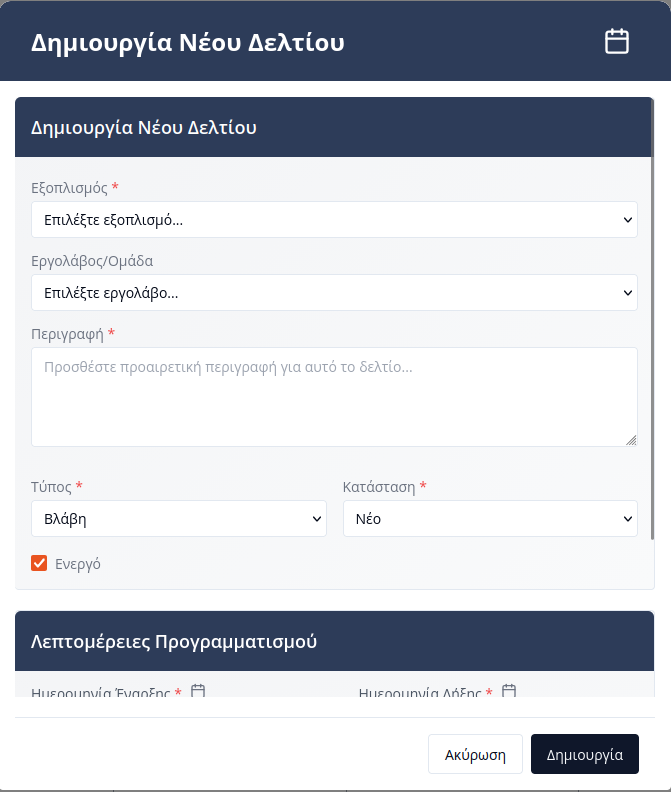
Task: Click the Εργολάβος/Ομάδα field label
Action: pyautogui.click(x=92, y=261)
